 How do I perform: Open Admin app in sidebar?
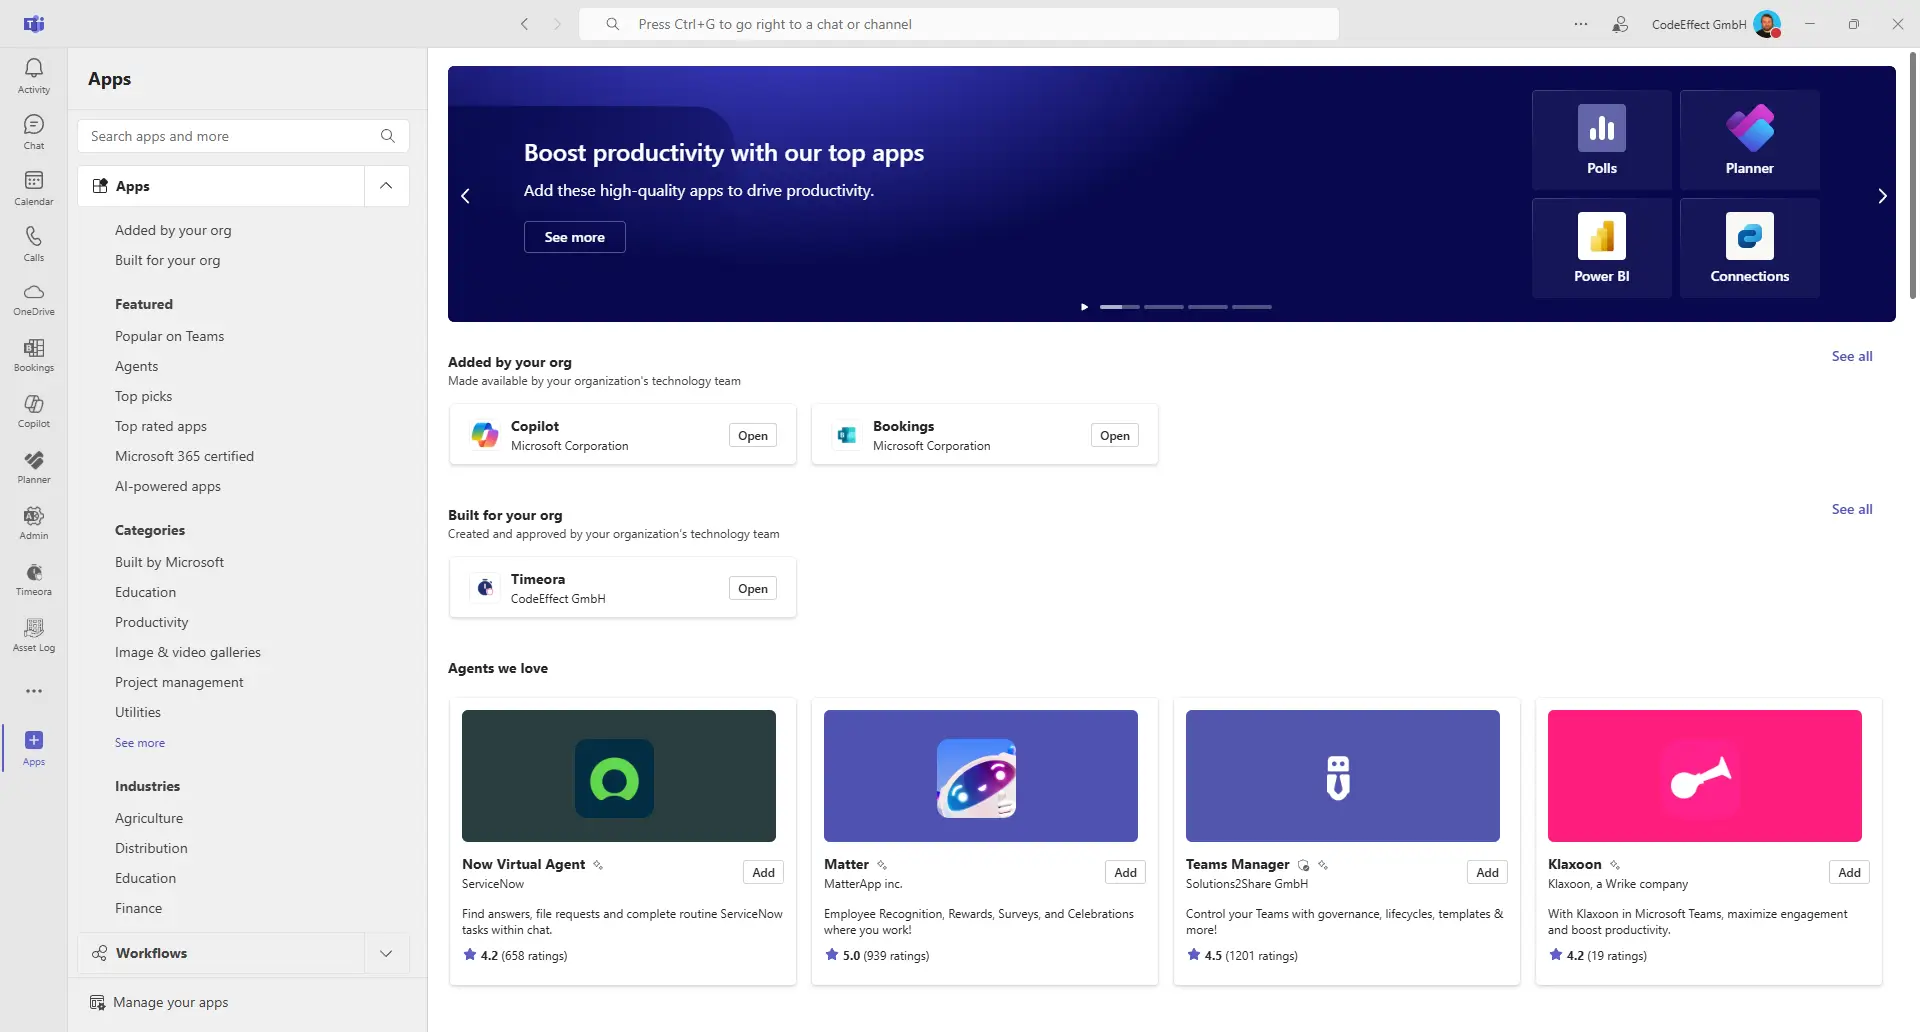pos(34,524)
